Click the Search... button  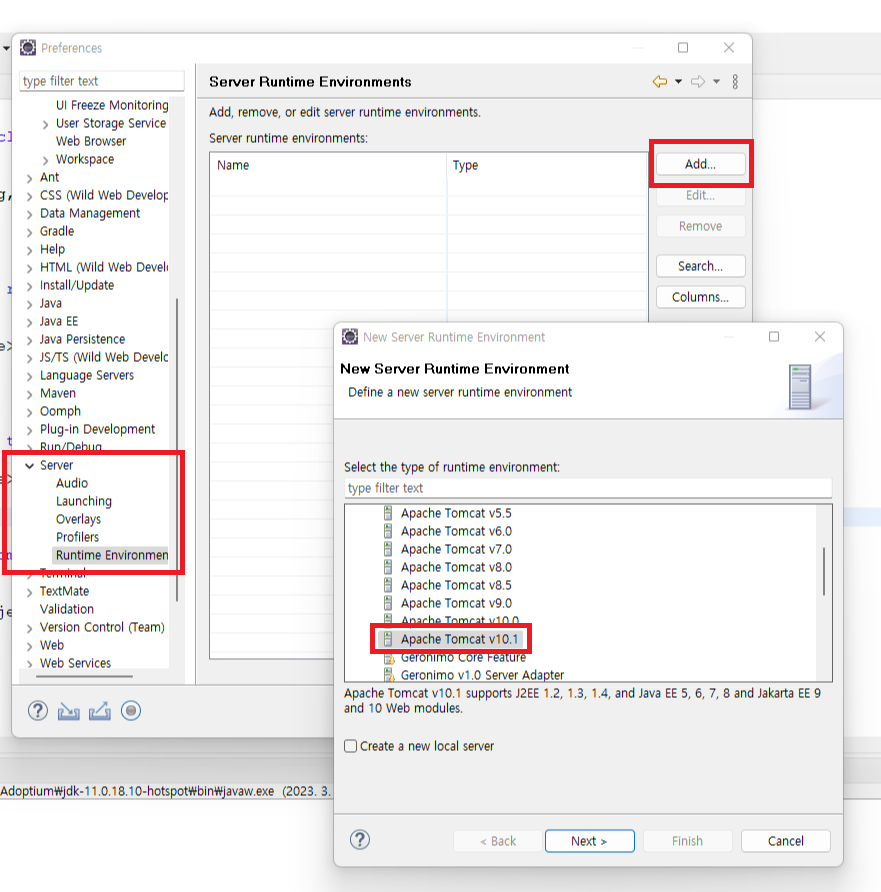tap(701, 266)
